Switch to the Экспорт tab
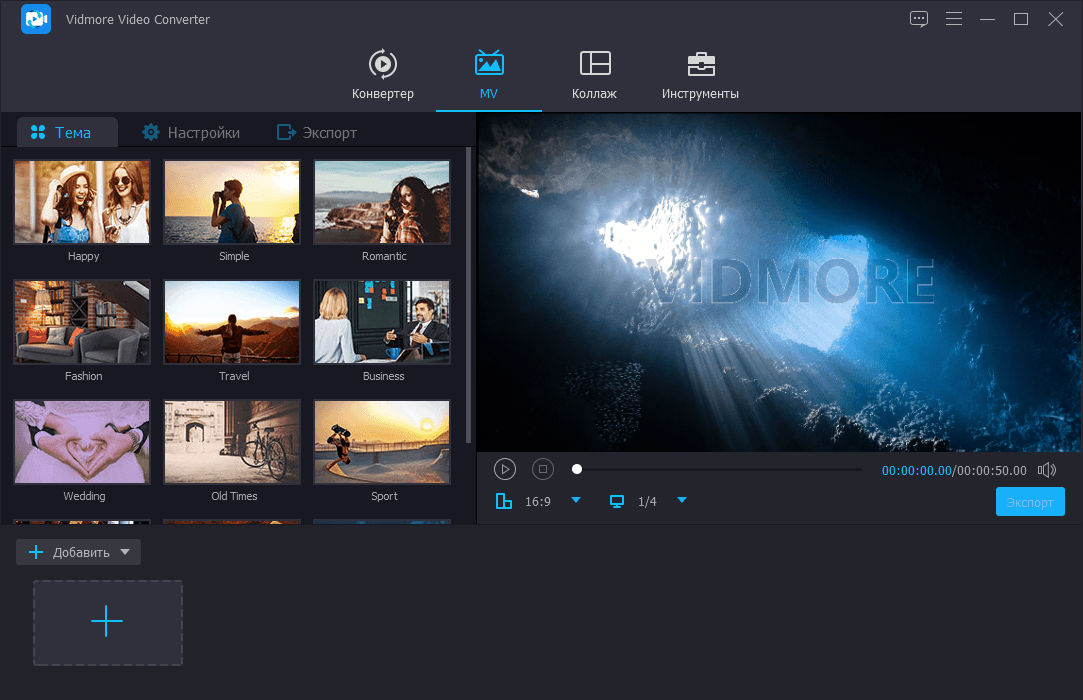 click(317, 132)
